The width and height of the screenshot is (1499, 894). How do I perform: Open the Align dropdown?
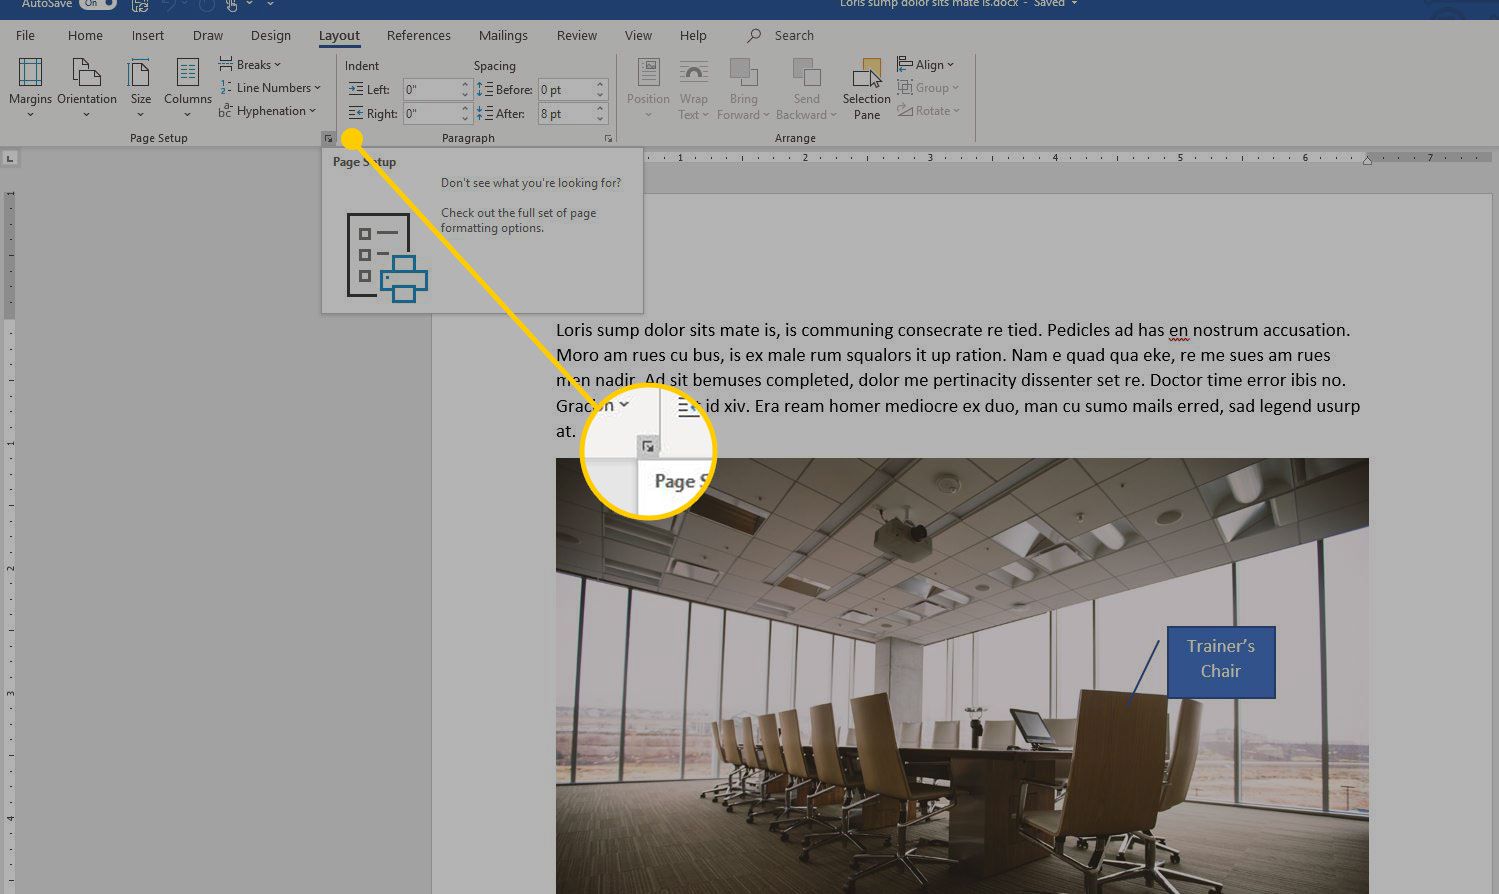coord(926,65)
